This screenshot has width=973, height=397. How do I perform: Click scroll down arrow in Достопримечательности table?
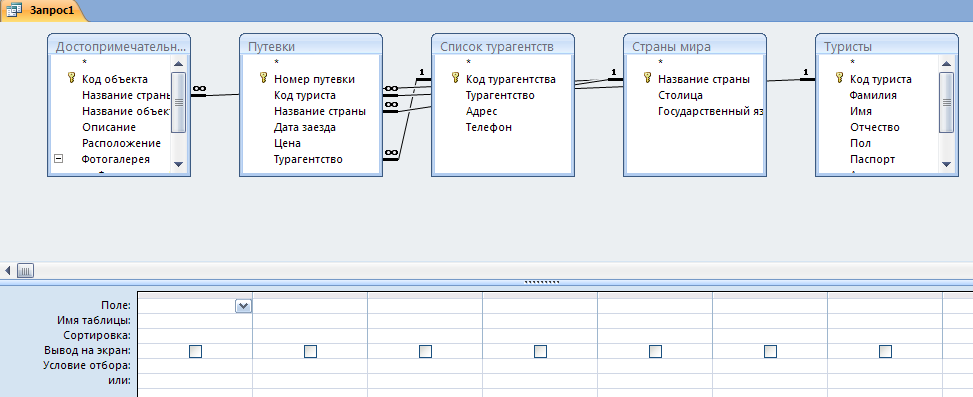(178, 164)
